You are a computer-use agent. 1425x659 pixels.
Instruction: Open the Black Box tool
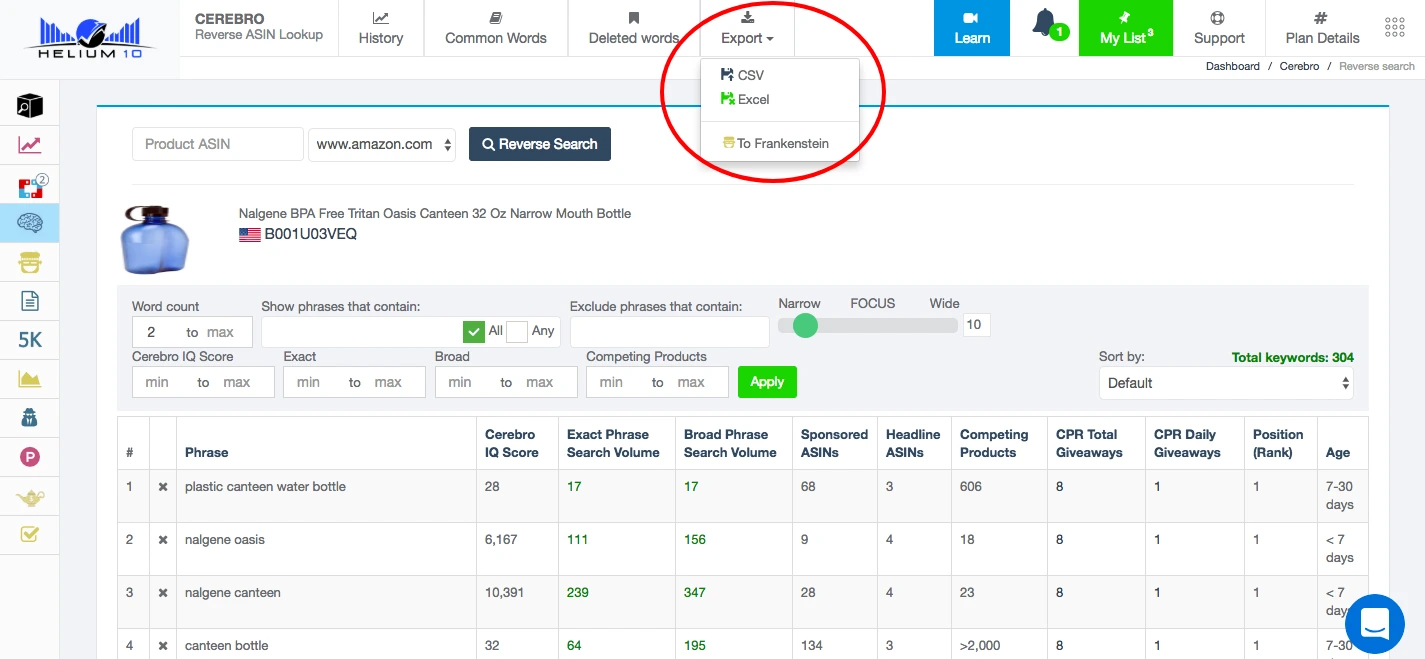(x=28, y=105)
